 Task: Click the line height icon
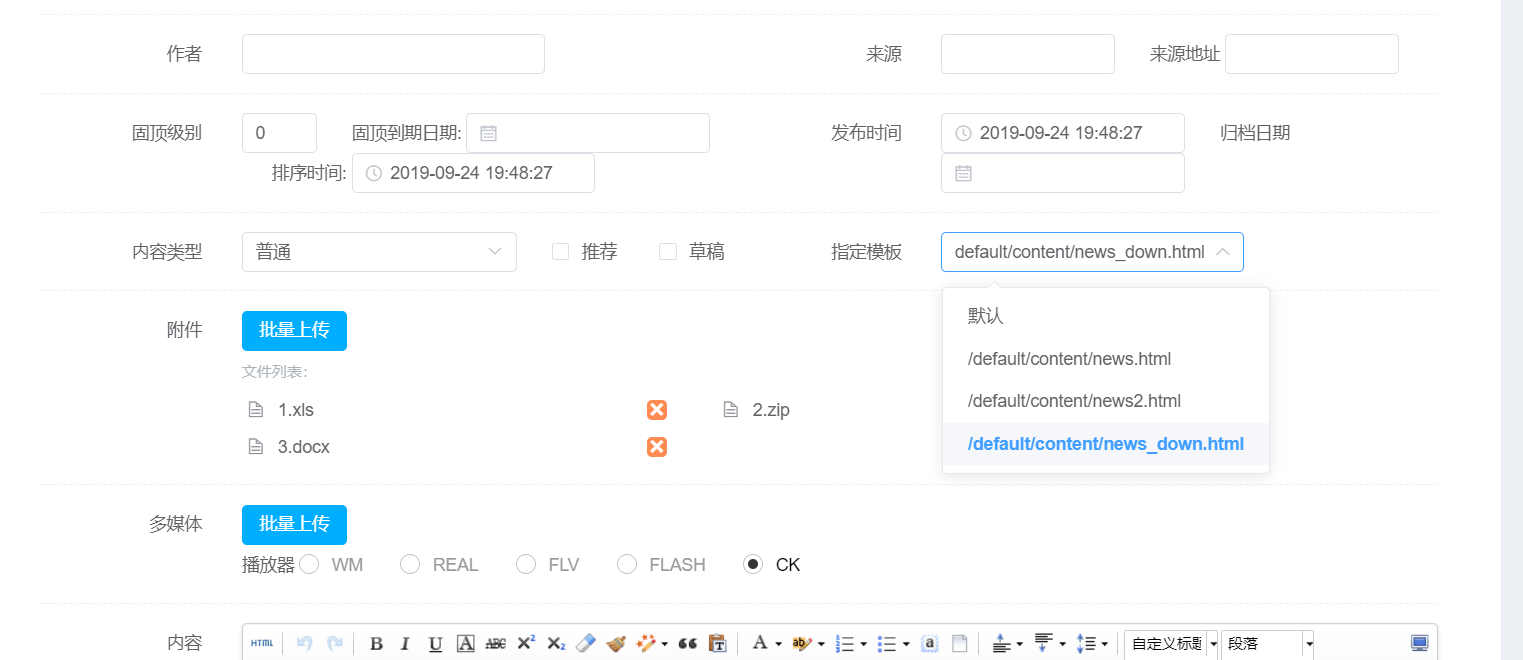1086,643
